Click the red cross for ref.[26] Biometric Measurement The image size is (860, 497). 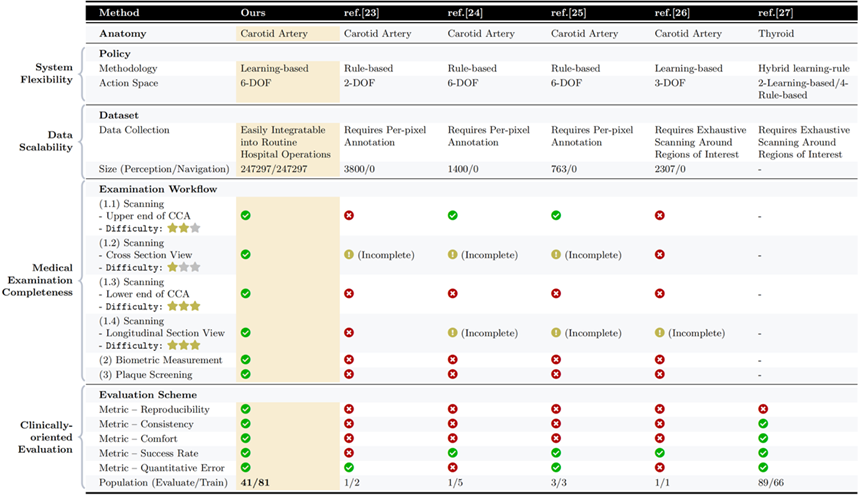660,359
